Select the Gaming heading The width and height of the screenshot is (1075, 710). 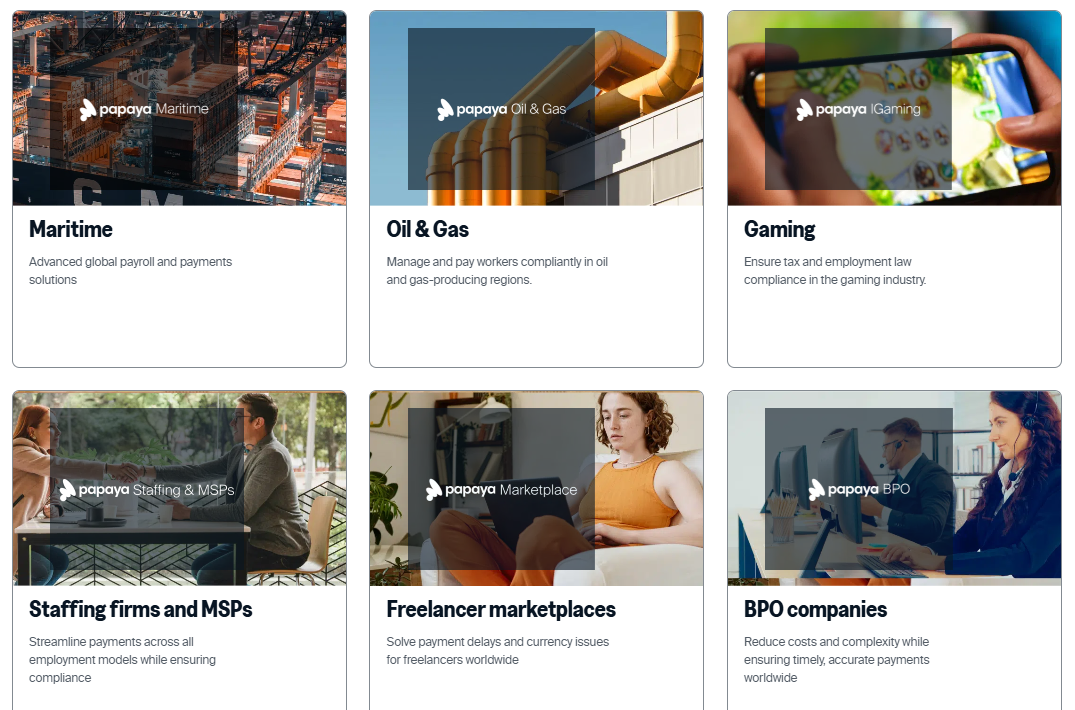point(780,230)
